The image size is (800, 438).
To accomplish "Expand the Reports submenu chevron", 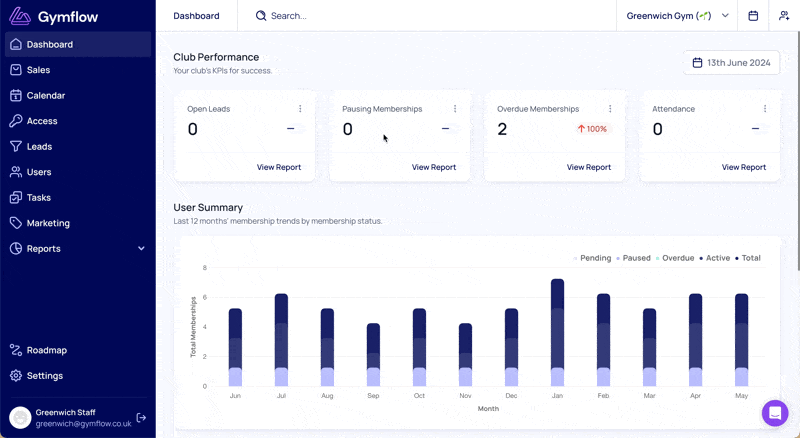I will (x=141, y=249).
